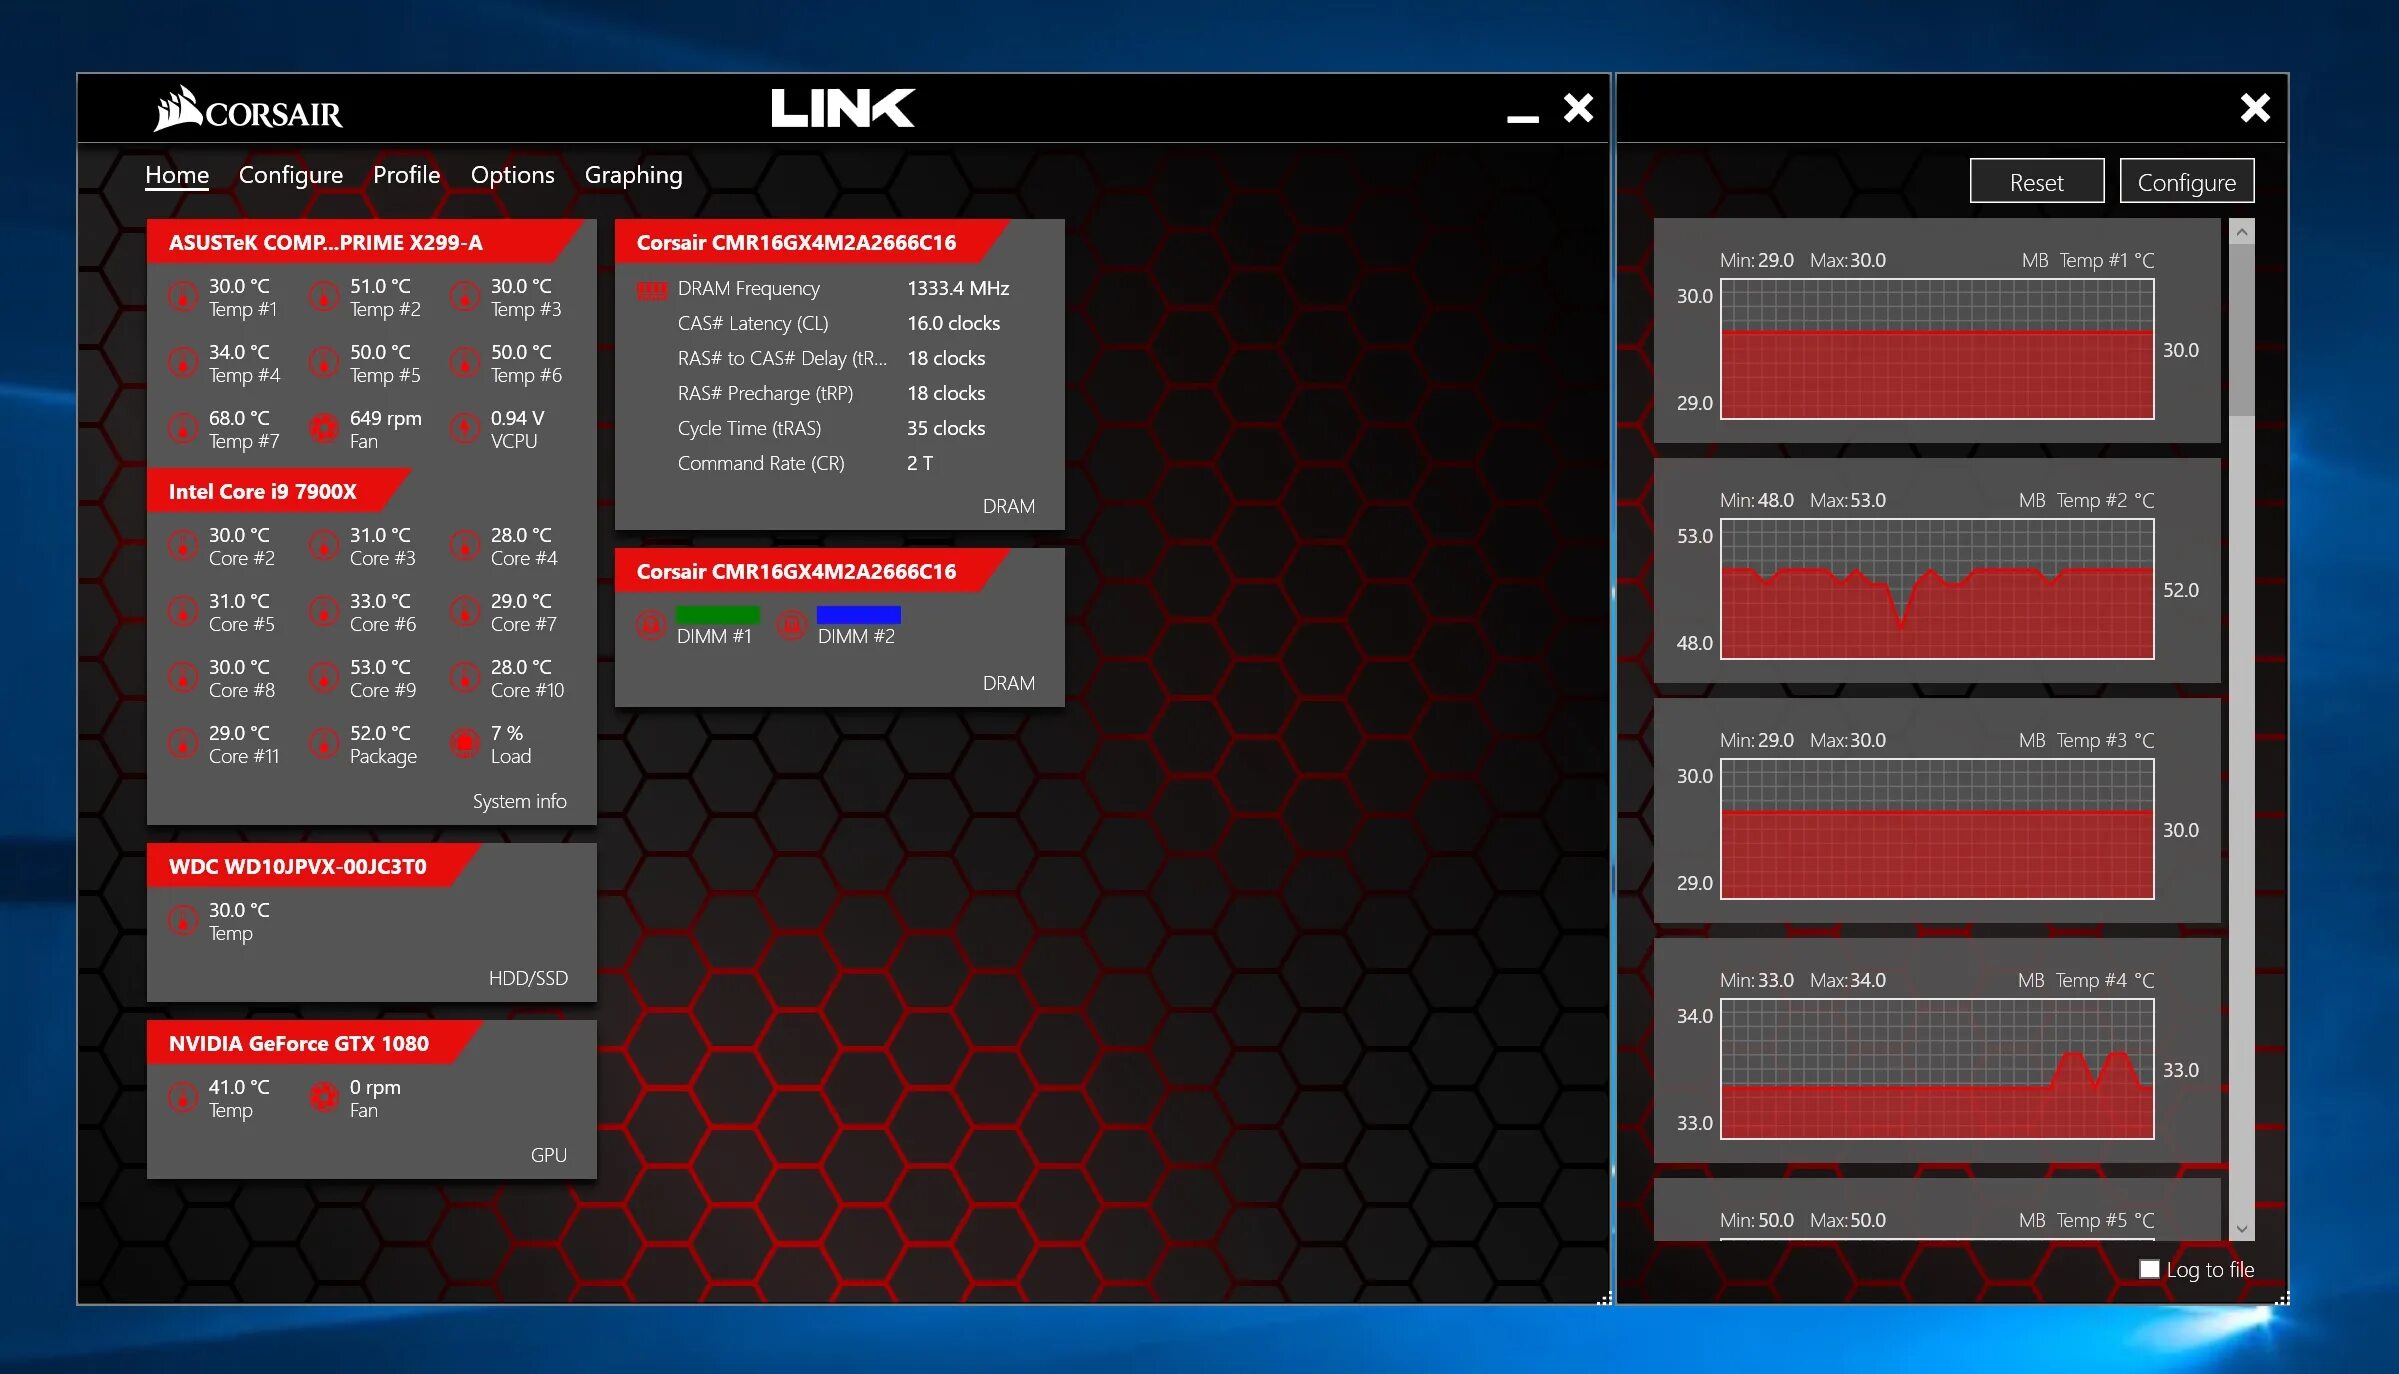This screenshot has width=2399, height=1374.
Task: Select the Core #3 temperature icon
Action: tap(323, 546)
